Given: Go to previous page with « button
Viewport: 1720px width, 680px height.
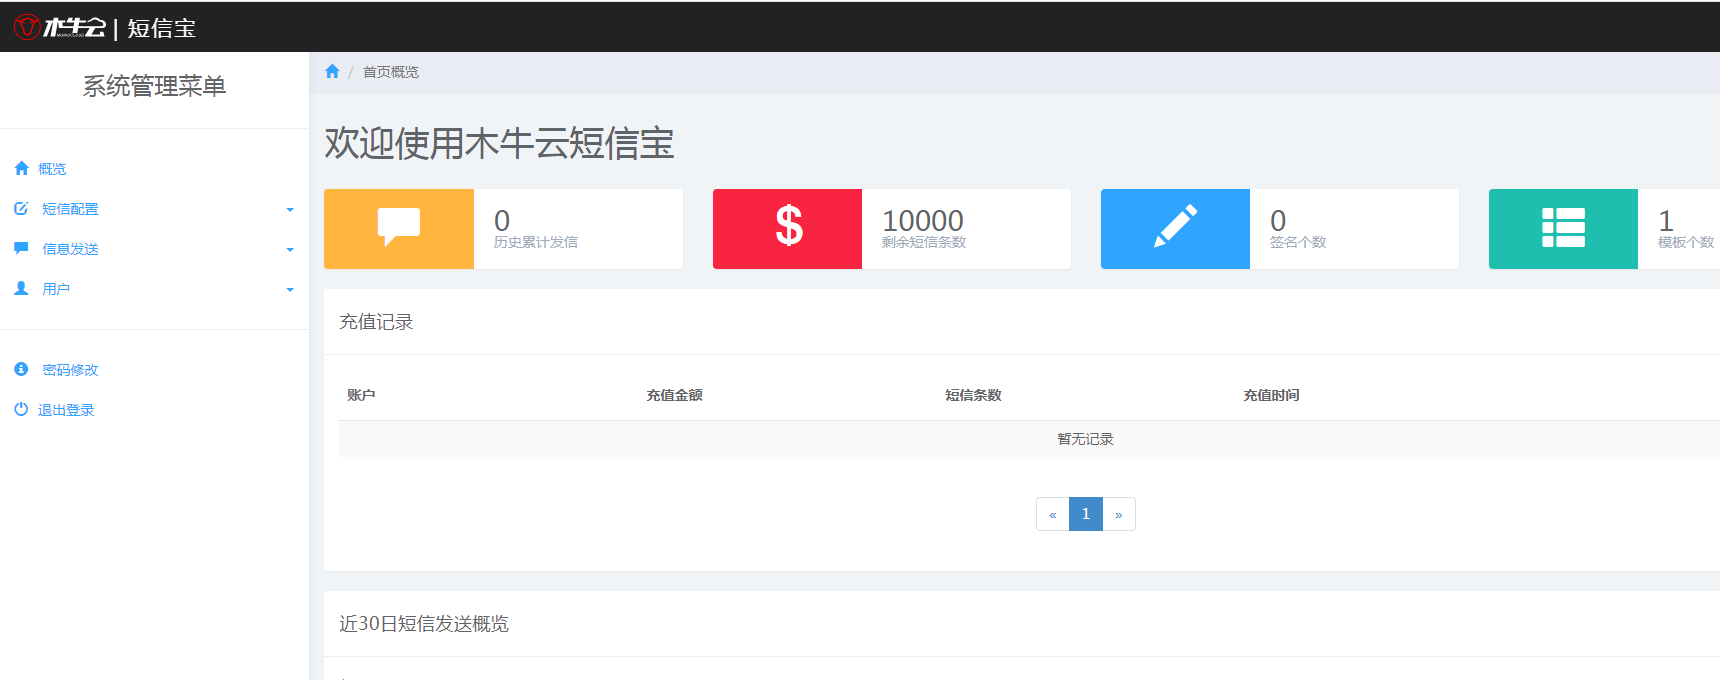Looking at the screenshot, I should 1053,514.
